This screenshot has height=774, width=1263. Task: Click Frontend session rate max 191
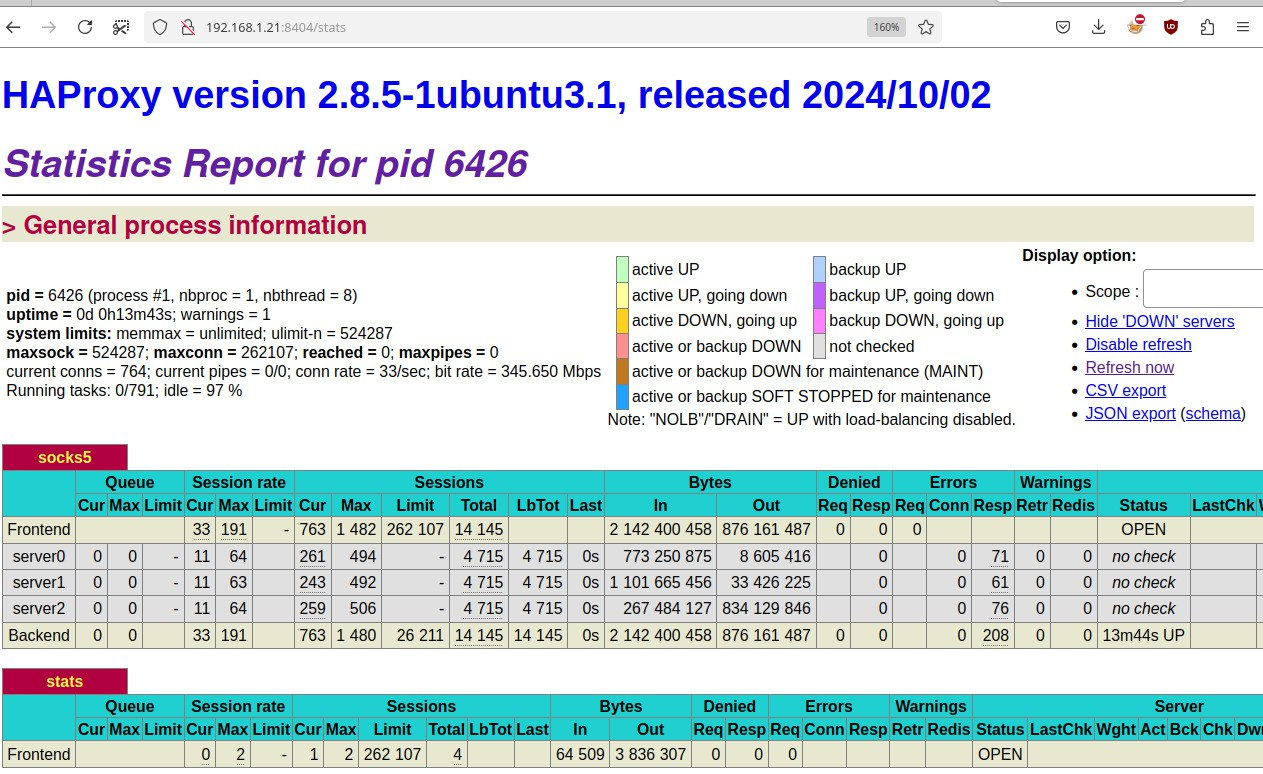tap(233, 529)
